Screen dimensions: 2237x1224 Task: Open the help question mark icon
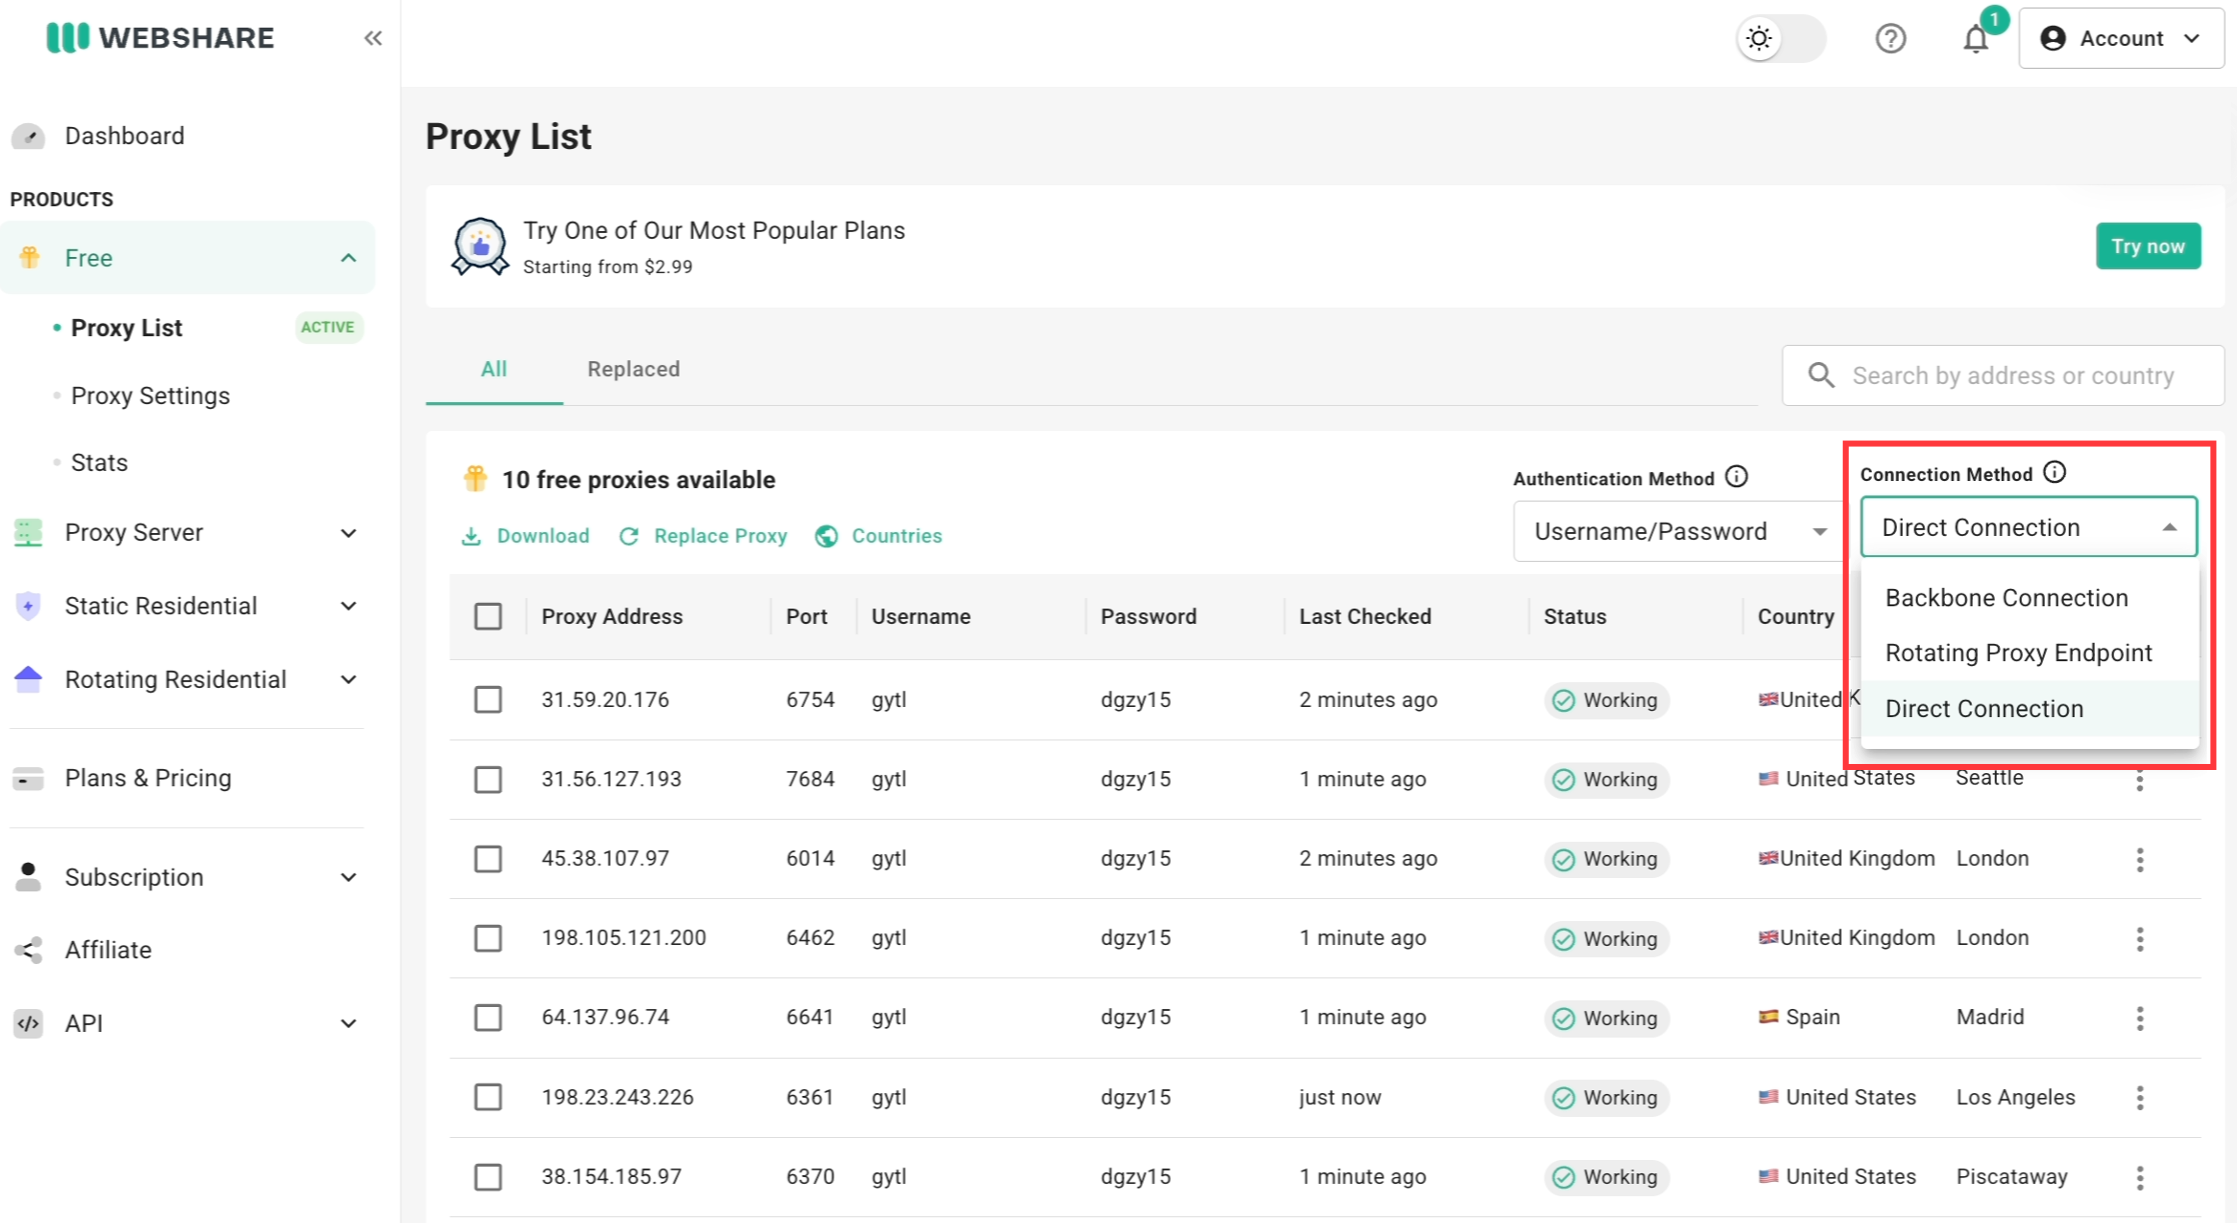1890,38
